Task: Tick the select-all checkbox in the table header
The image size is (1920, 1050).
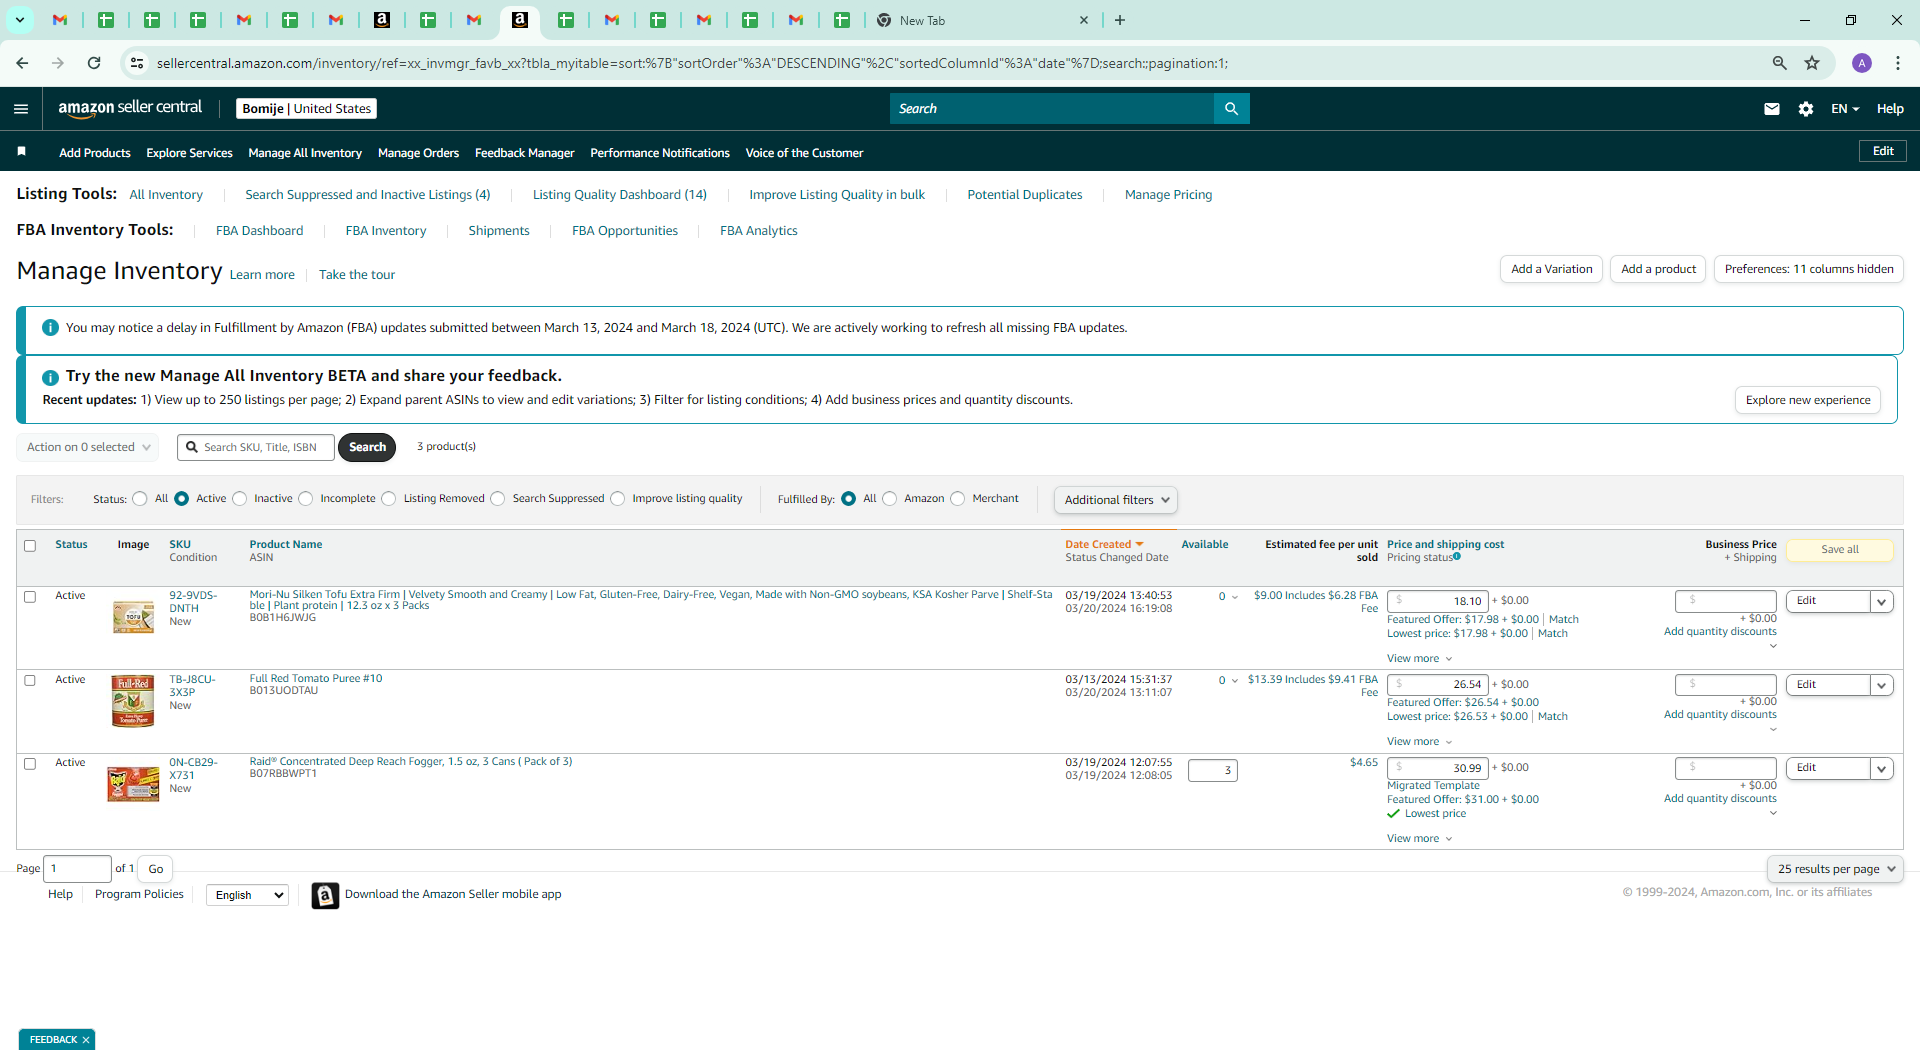Action: [x=30, y=546]
